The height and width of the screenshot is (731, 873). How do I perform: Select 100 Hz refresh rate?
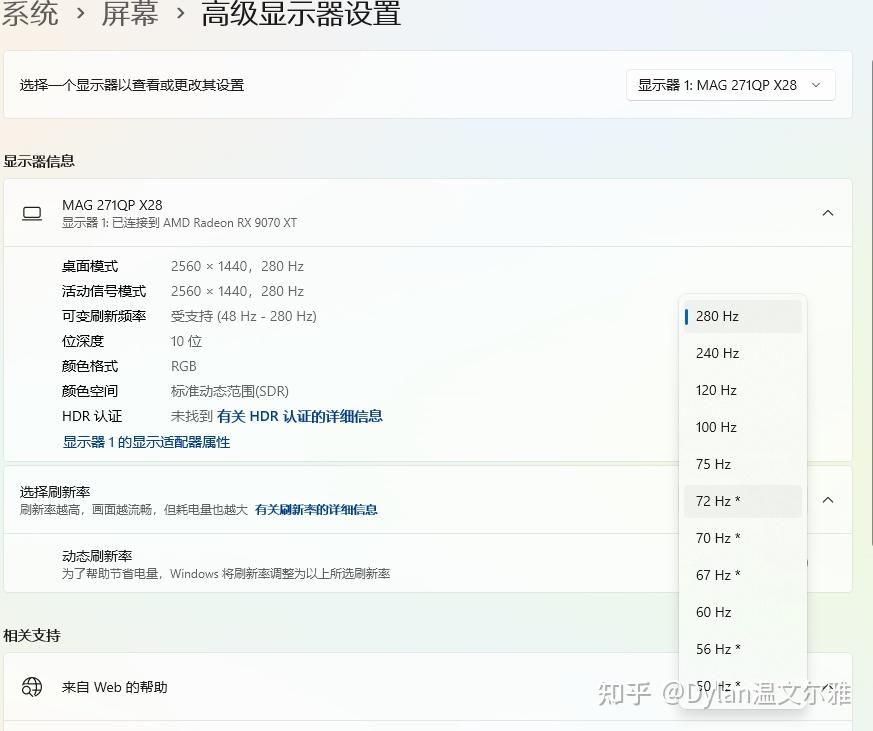click(x=743, y=427)
